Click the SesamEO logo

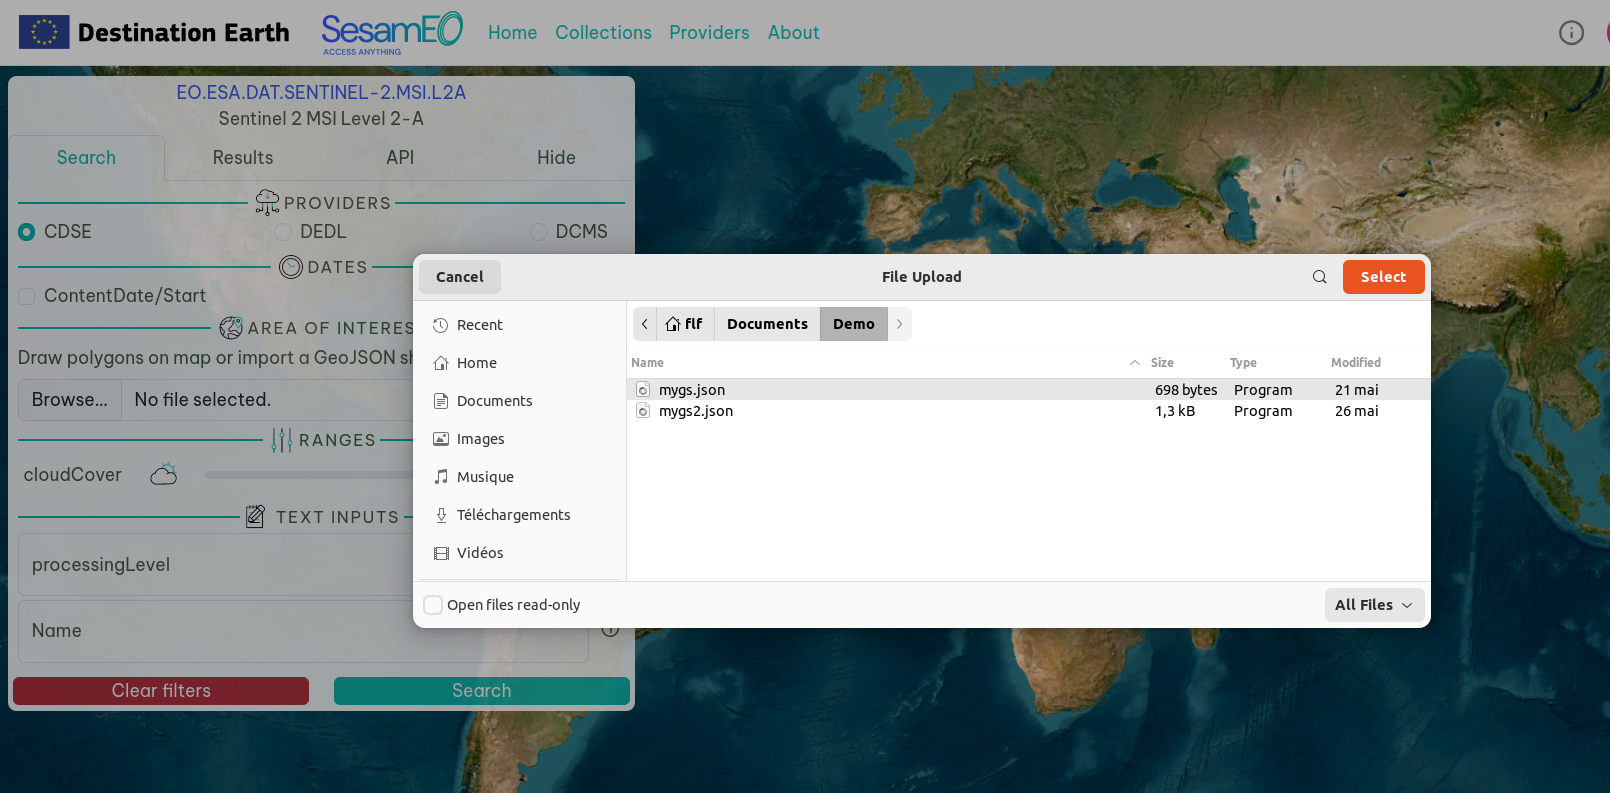tap(392, 33)
